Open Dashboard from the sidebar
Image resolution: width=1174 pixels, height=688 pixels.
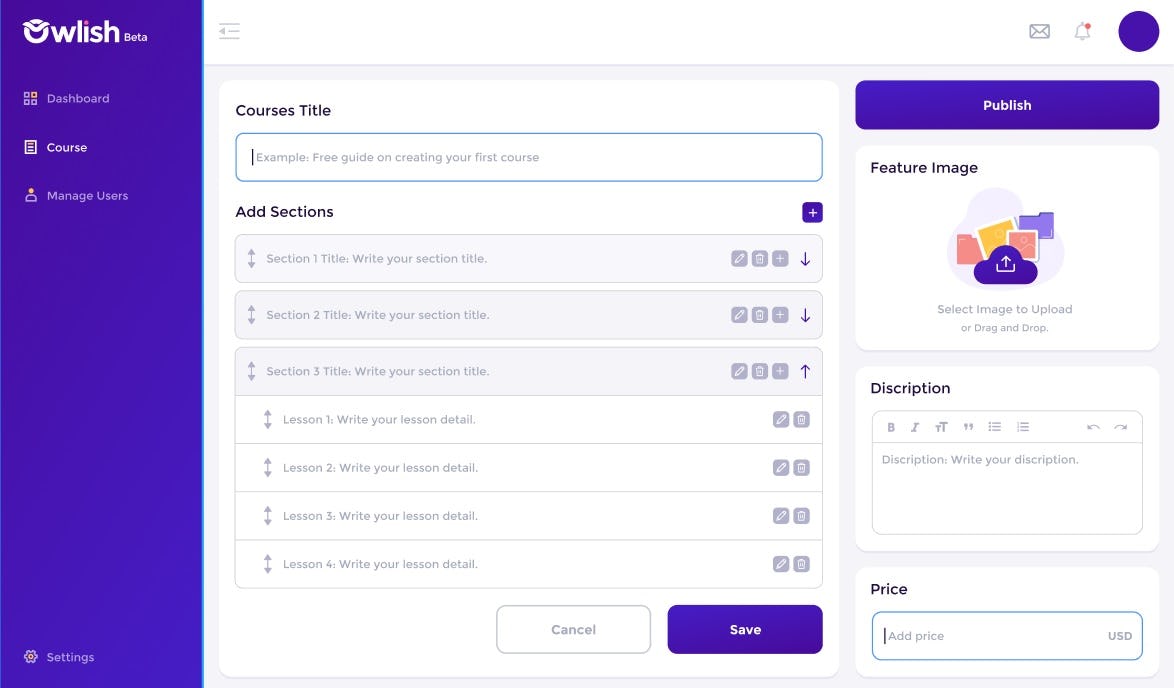tap(77, 98)
